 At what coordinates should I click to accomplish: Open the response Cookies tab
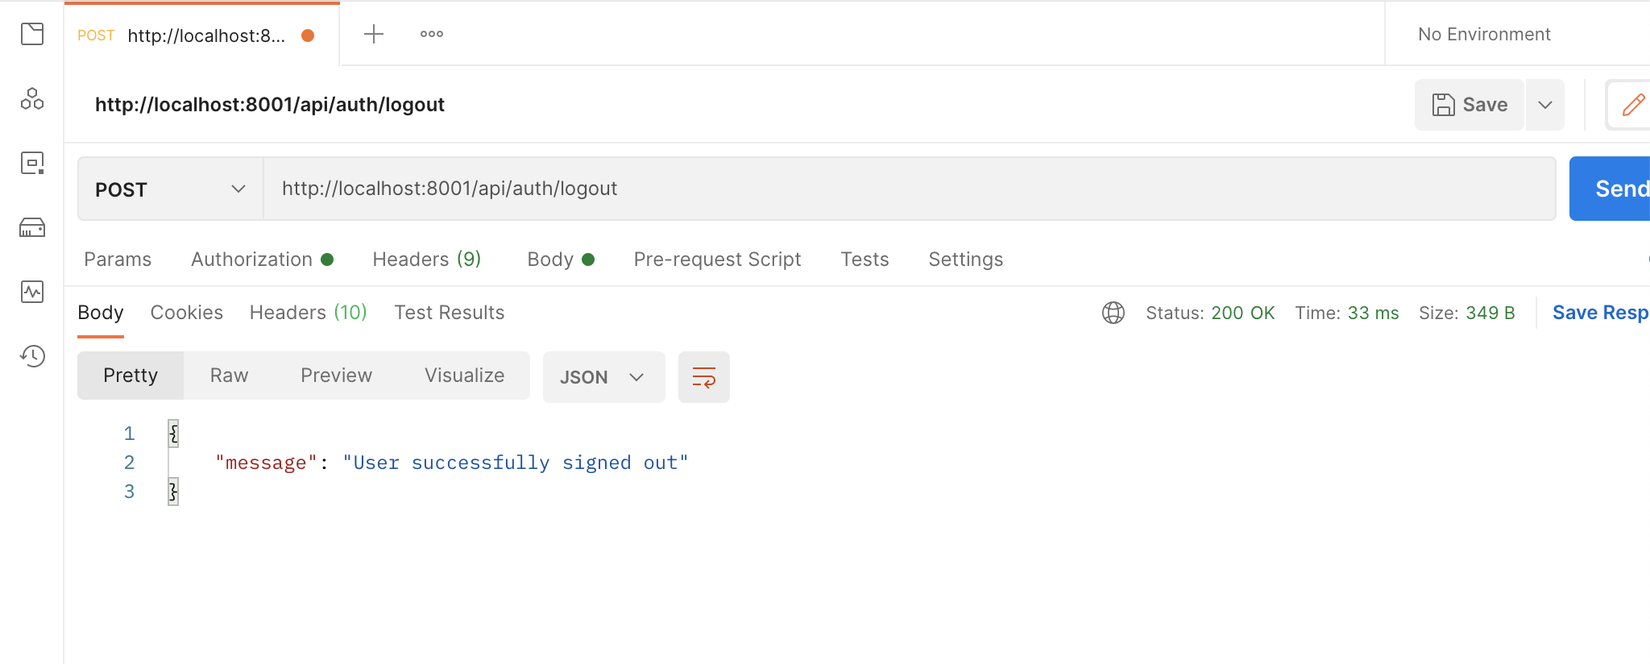point(186,313)
